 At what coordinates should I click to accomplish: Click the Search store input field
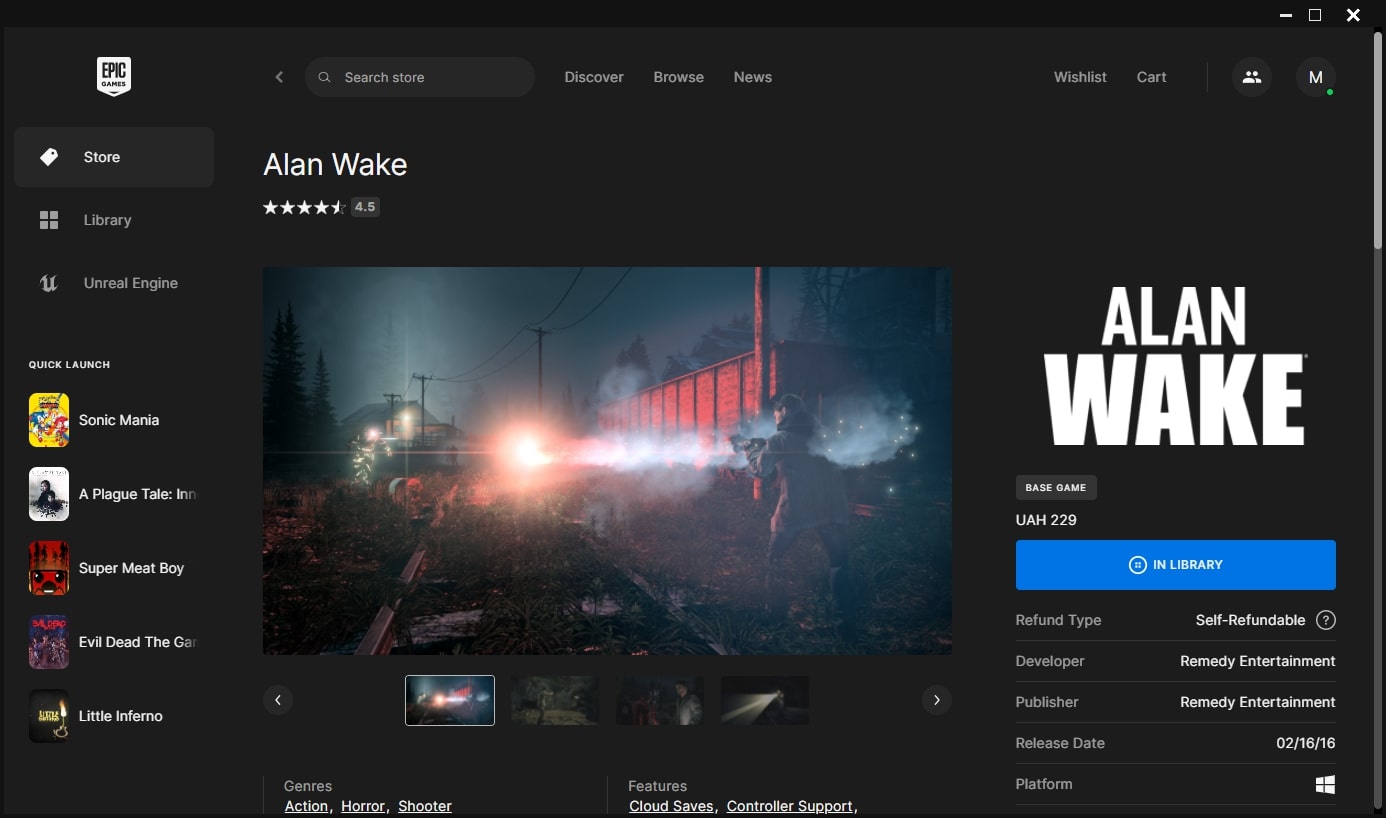point(420,77)
